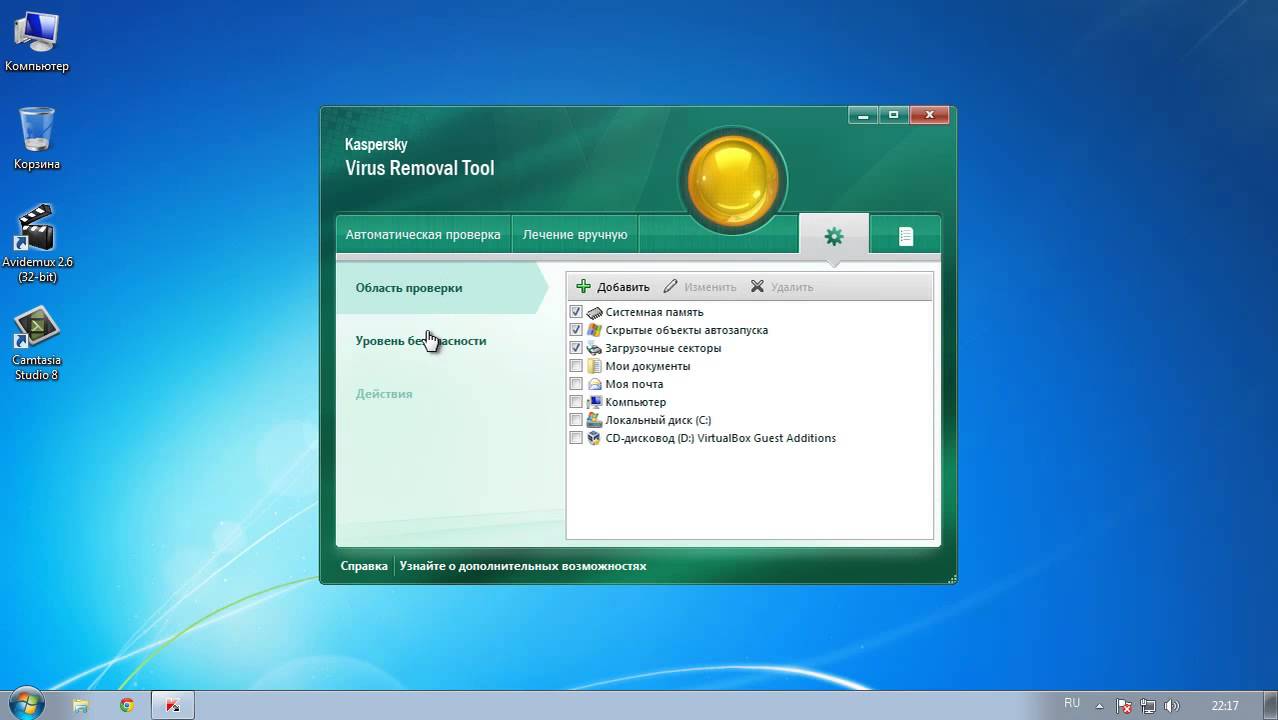Image resolution: width=1278 pixels, height=720 pixels.
Task: Click the Изменить button
Action: (699, 287)
